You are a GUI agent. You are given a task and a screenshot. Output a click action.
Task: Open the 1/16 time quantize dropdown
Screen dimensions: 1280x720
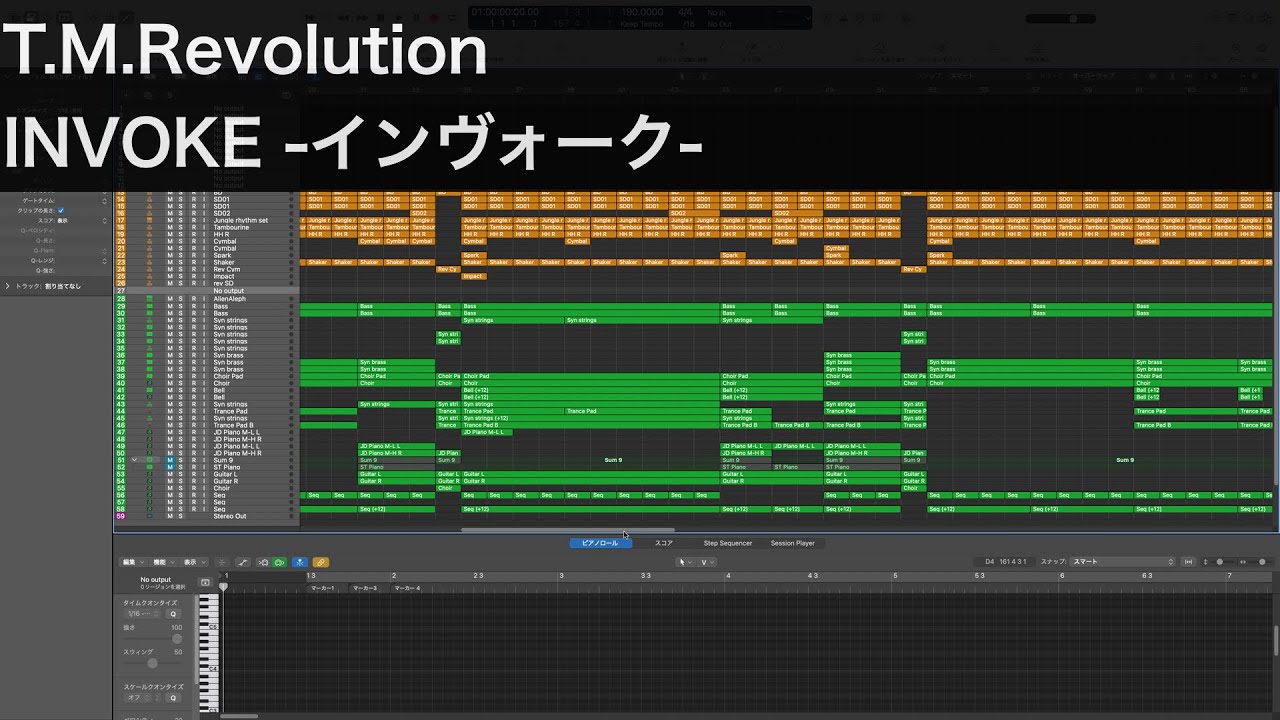140,614
